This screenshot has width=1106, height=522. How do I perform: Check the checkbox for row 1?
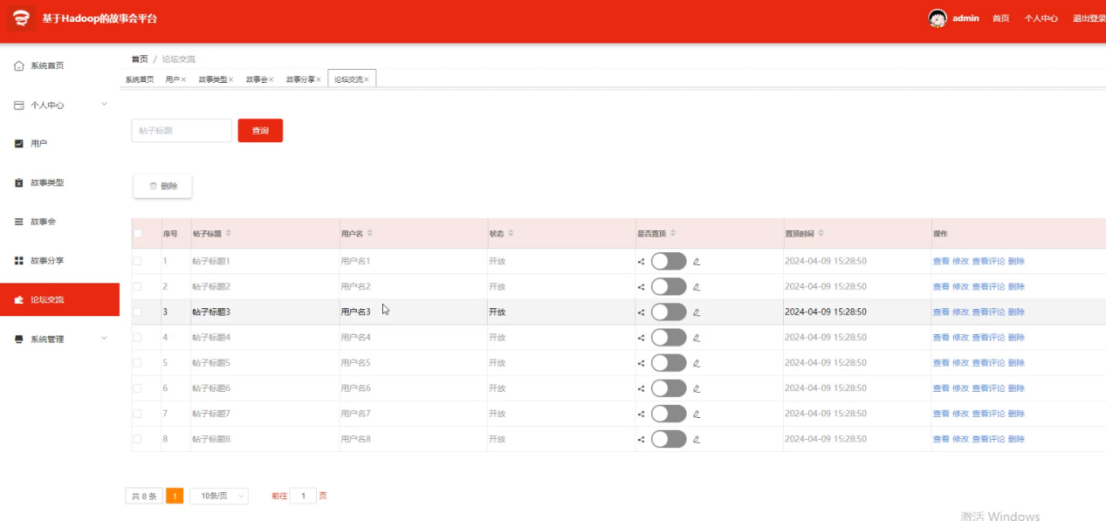pos(138,261)
